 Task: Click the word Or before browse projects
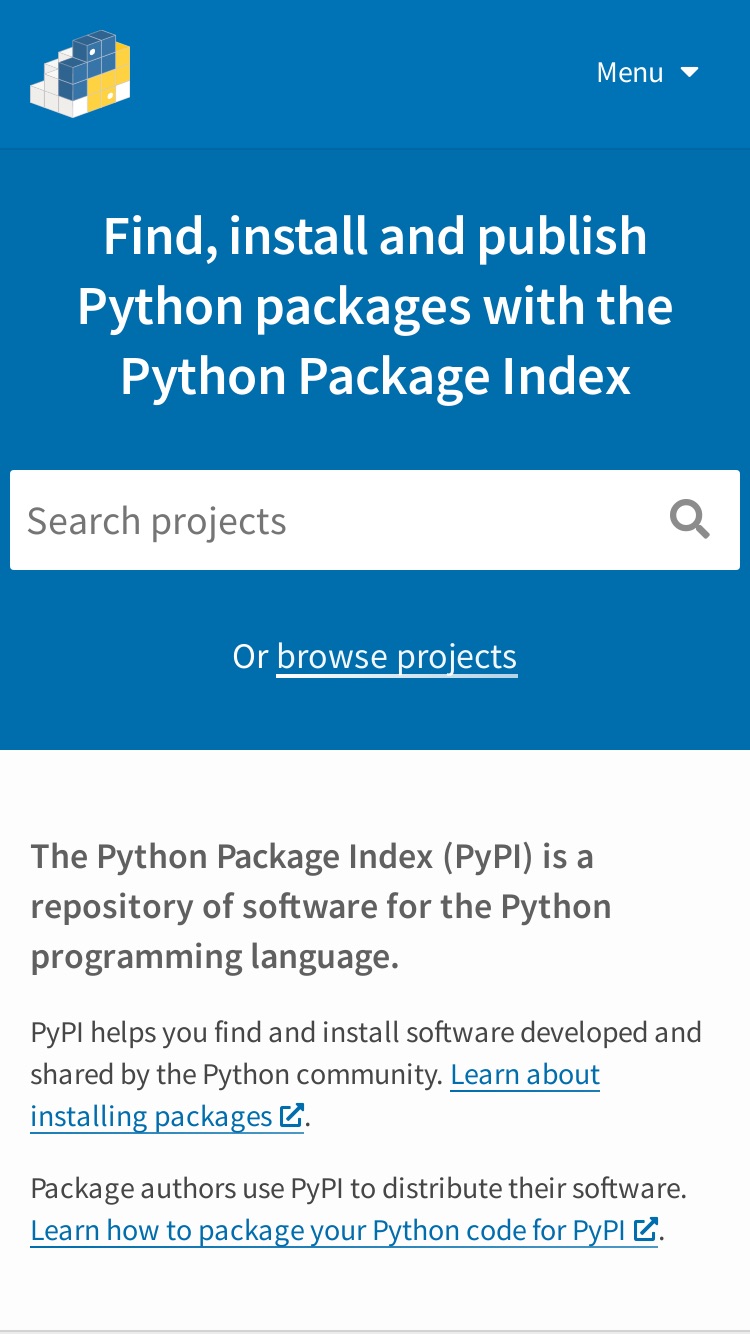coord(250,656)
